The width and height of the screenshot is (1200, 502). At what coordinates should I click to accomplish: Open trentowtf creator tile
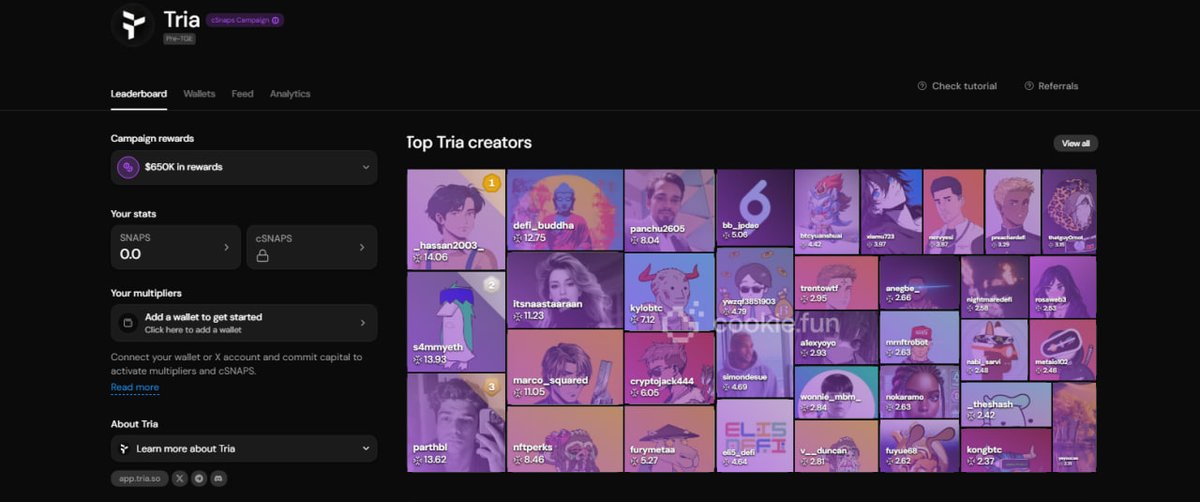(836, 281)
